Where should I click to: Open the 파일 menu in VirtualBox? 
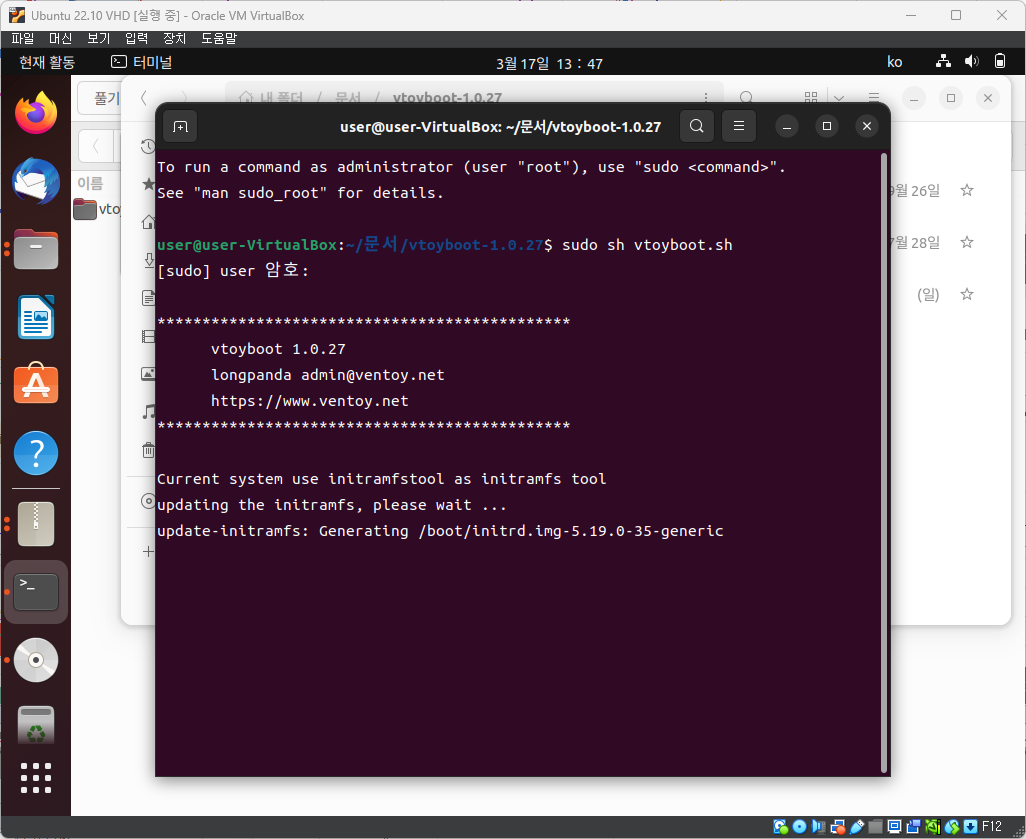[22, 39]
